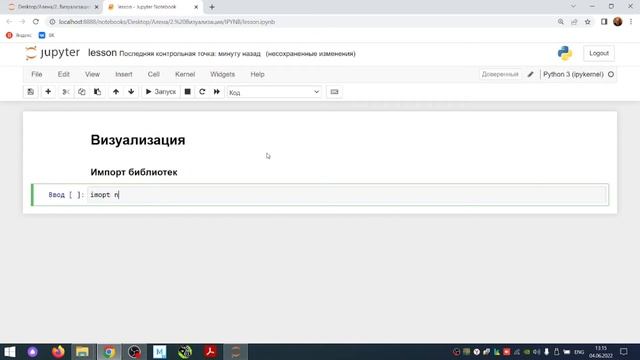The height and width of the screenshot is (360, 640).
Task: Open a new browser tab
Action: pos(212,7)
